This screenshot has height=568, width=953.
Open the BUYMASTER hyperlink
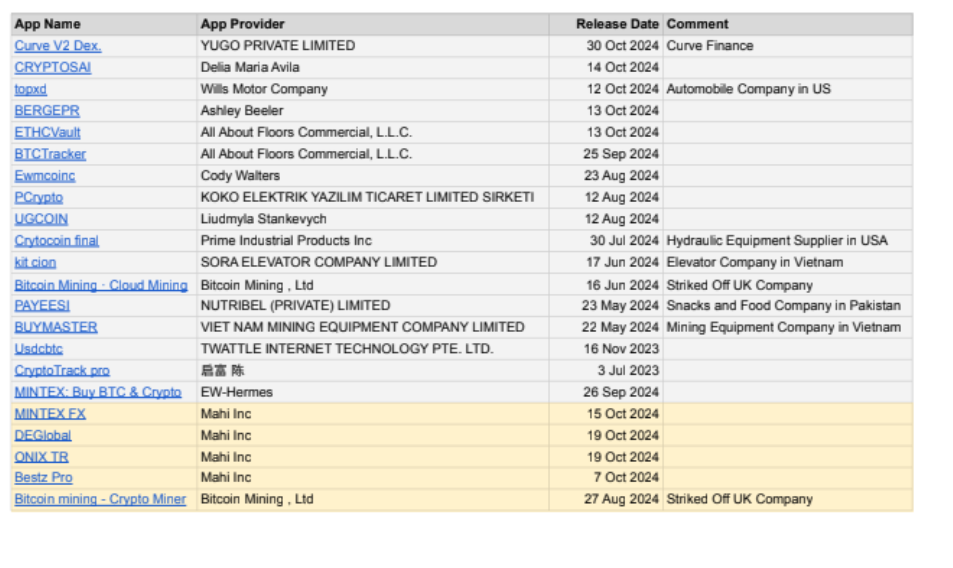[x=56, y=327]
